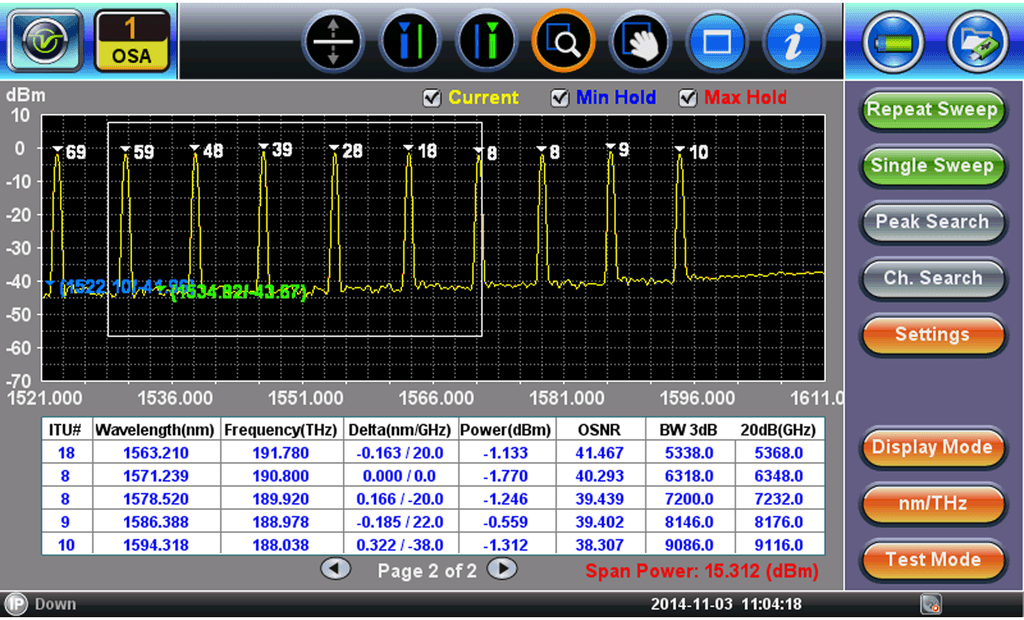Open Settings
This screenshot has height=620, width=1024.
click(932, 334)
